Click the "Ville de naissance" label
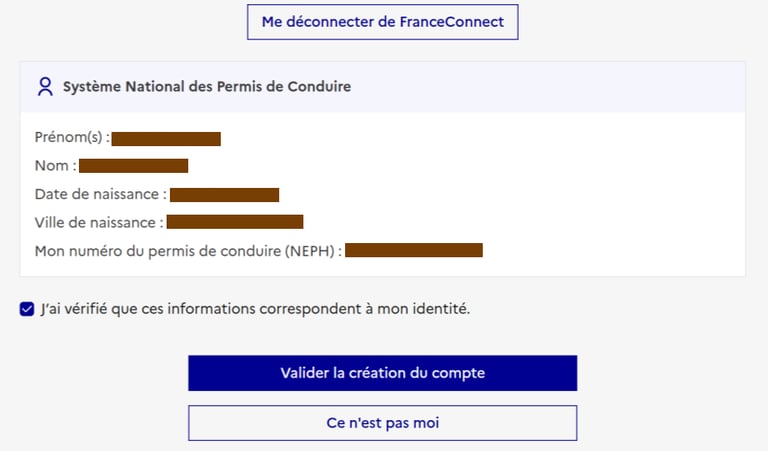Image resolution: width=768 pixels, height=451 pixels. pyautogui.click(x=99, y=222)
